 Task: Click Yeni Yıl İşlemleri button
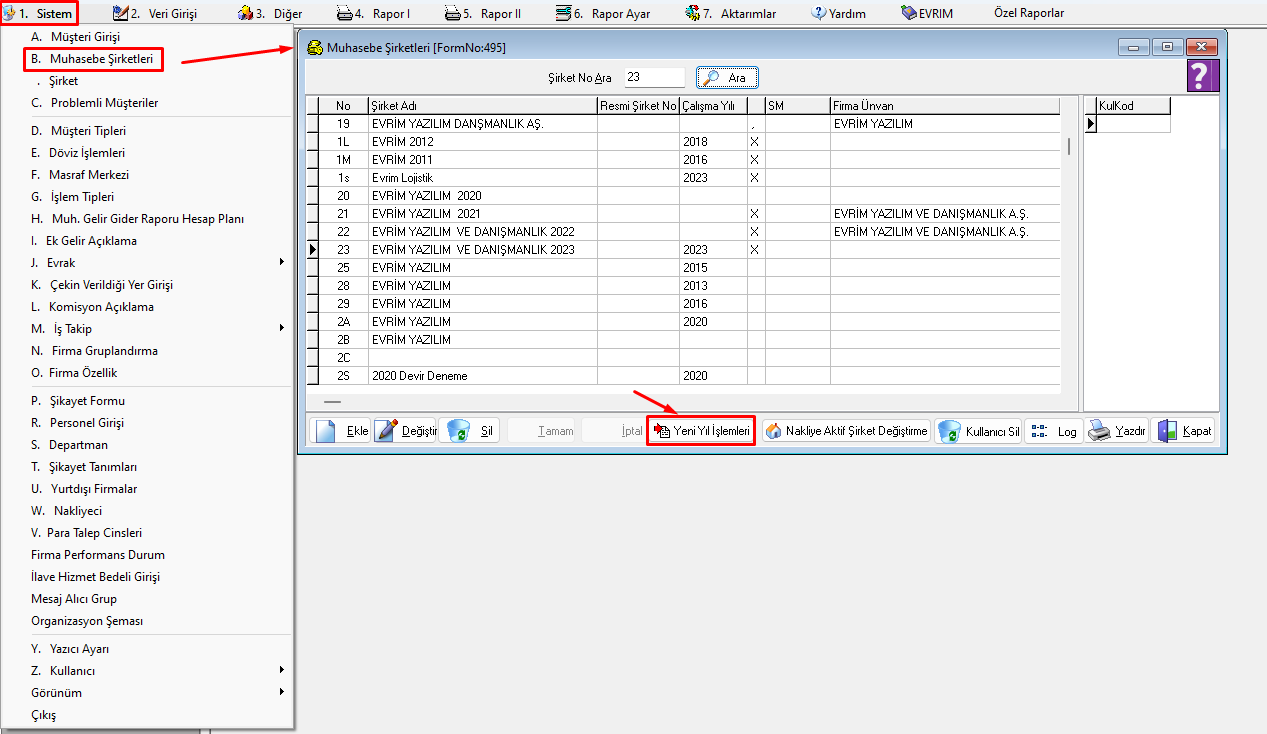coord(701,431)
